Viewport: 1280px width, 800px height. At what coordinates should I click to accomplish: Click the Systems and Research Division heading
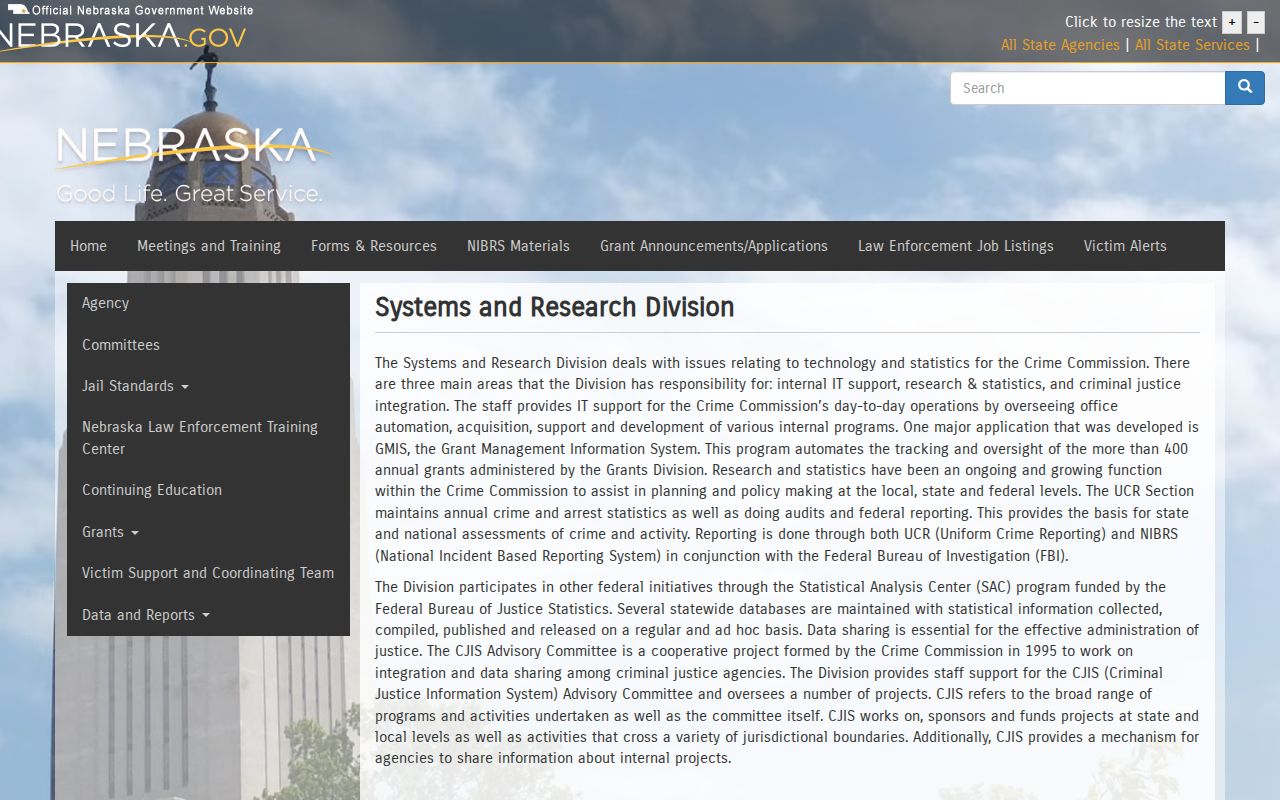555,307
